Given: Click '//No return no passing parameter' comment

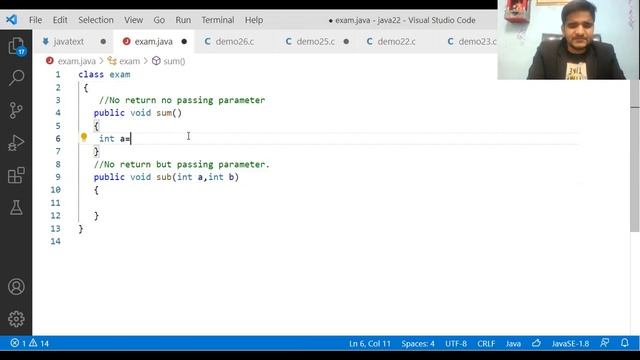Looking at the screenshot, I should tap(182, 100).
